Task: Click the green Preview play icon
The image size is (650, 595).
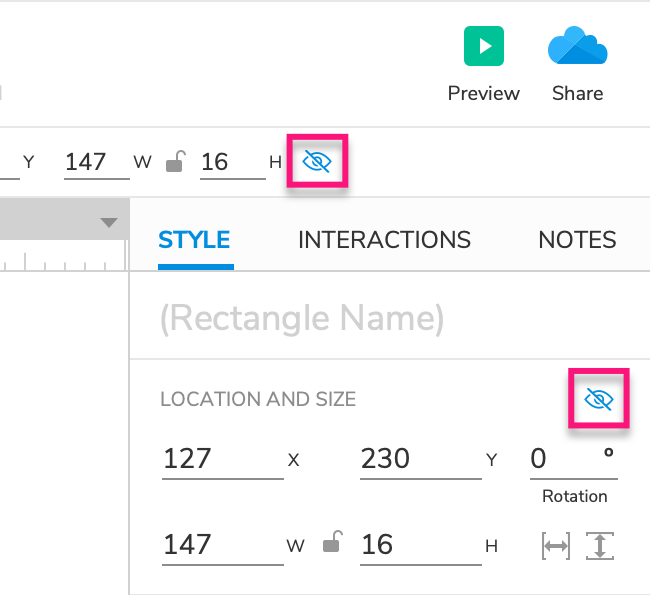Action: (484, 47)
